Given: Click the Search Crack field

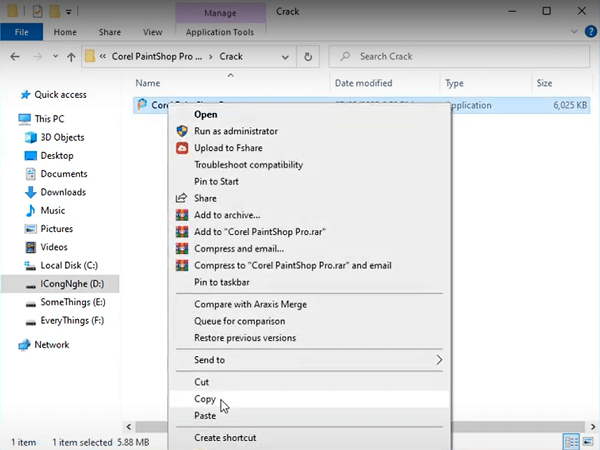Looking at the screenshot, I should [x=459, y=57].
